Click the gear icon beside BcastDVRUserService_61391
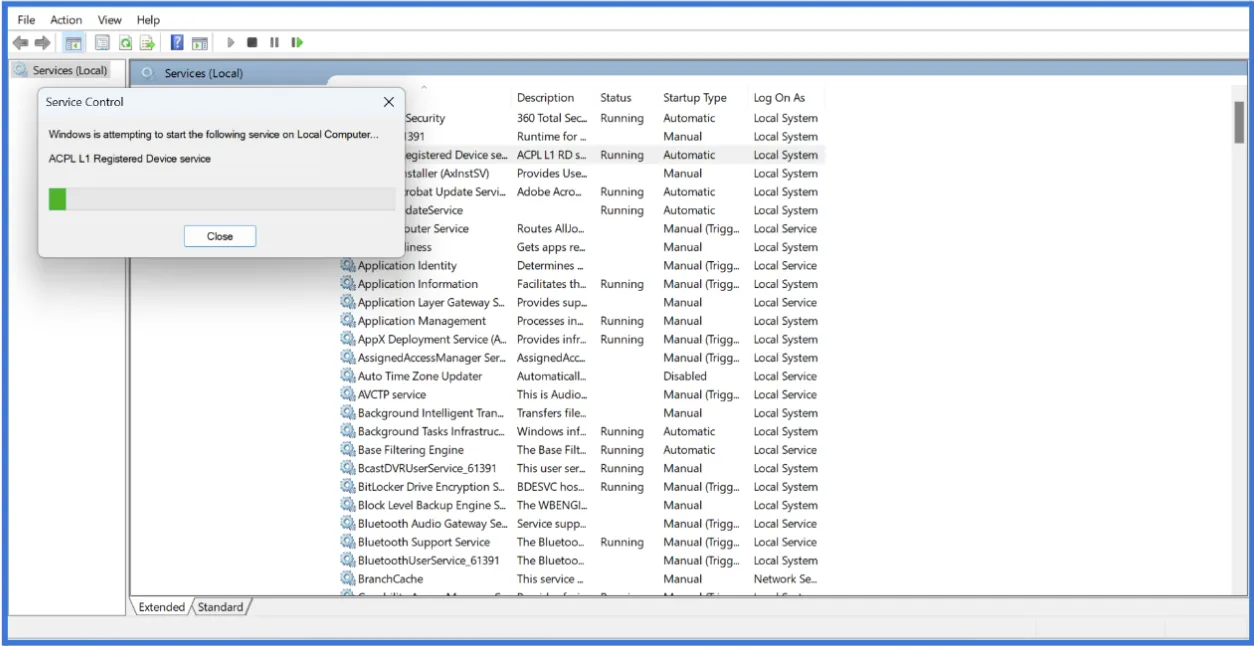This screenshot has height=646, width=1254. pos(348,468)
